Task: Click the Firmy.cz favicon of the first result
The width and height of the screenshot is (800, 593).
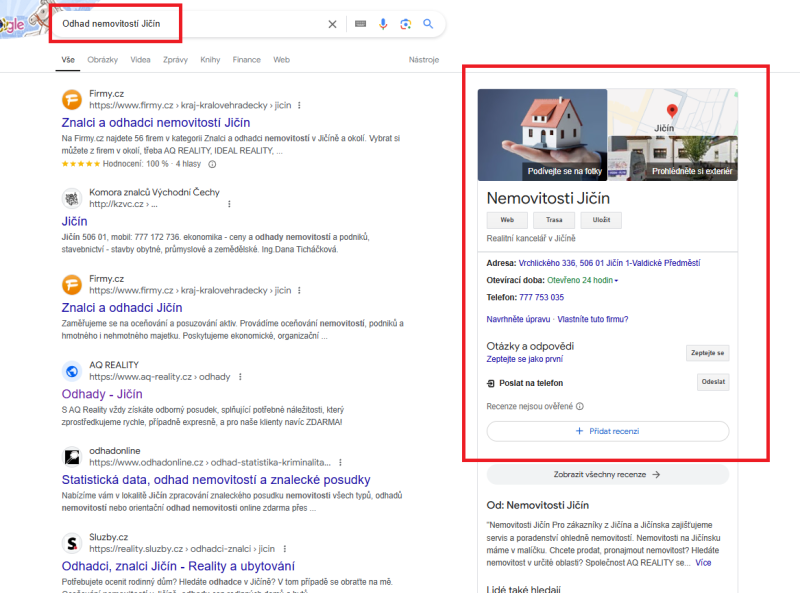Action: click(72, 100)
